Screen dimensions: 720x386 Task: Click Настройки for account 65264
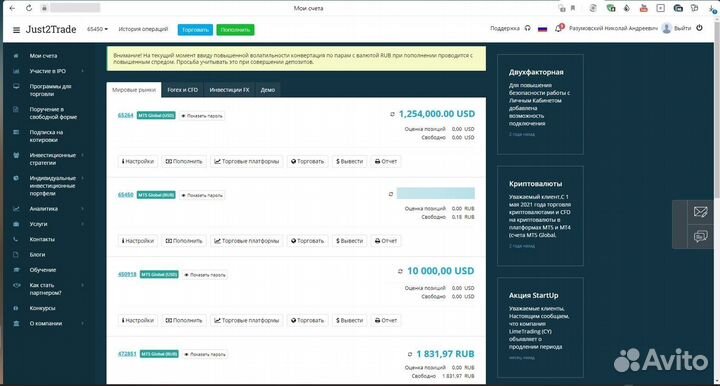(138, 161)
